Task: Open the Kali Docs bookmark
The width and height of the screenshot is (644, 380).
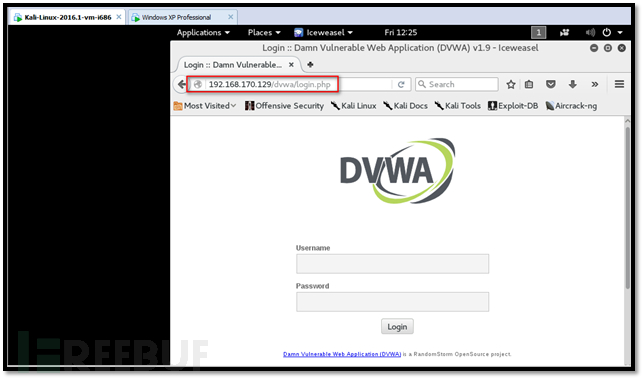Action: tap(405, 106)
